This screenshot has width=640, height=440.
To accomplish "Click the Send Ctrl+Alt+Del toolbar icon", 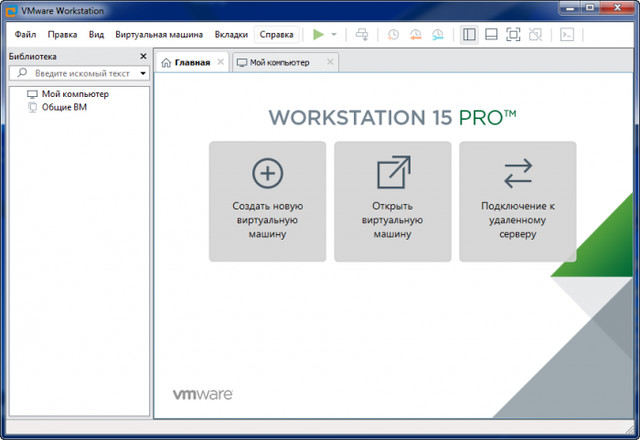I will (362, 34).
